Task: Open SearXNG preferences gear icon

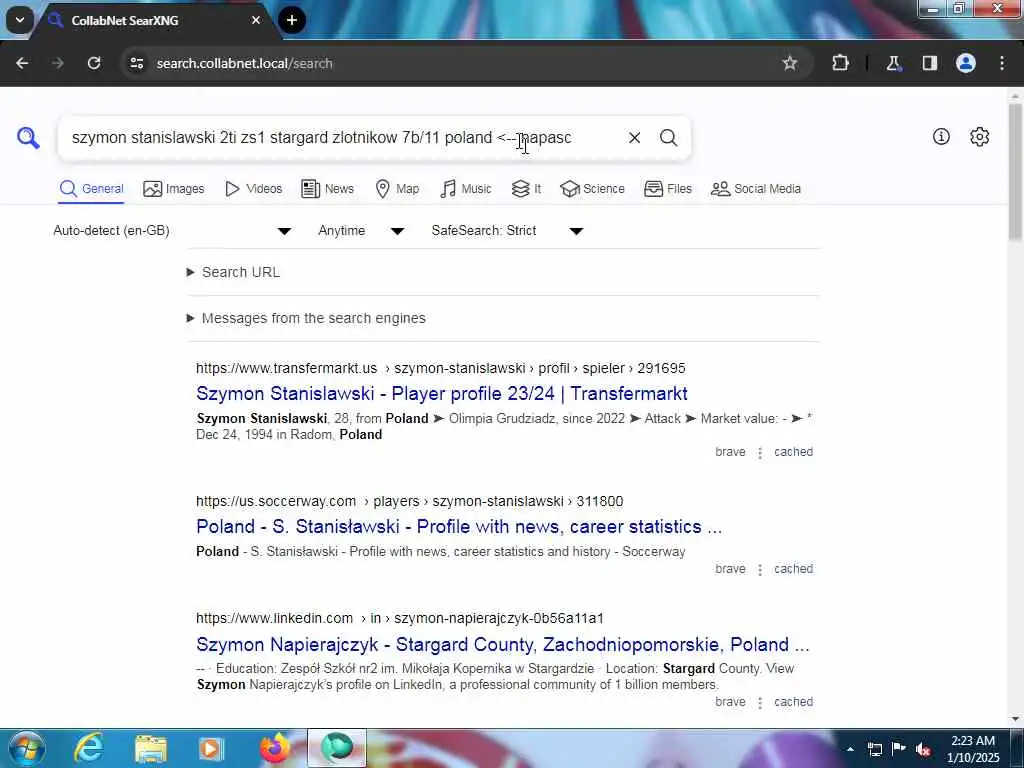Action: [x=979, y=136]
